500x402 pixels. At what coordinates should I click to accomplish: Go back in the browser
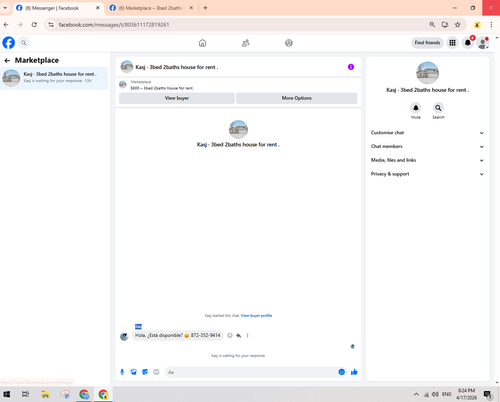pyautogui.click(x=6, y=25)
